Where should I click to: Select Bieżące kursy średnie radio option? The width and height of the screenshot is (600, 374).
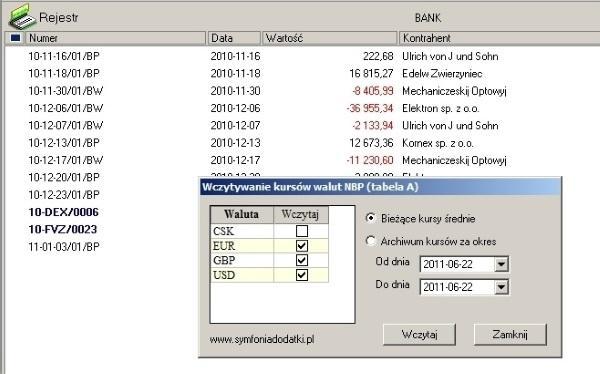[x=370, y=218]
